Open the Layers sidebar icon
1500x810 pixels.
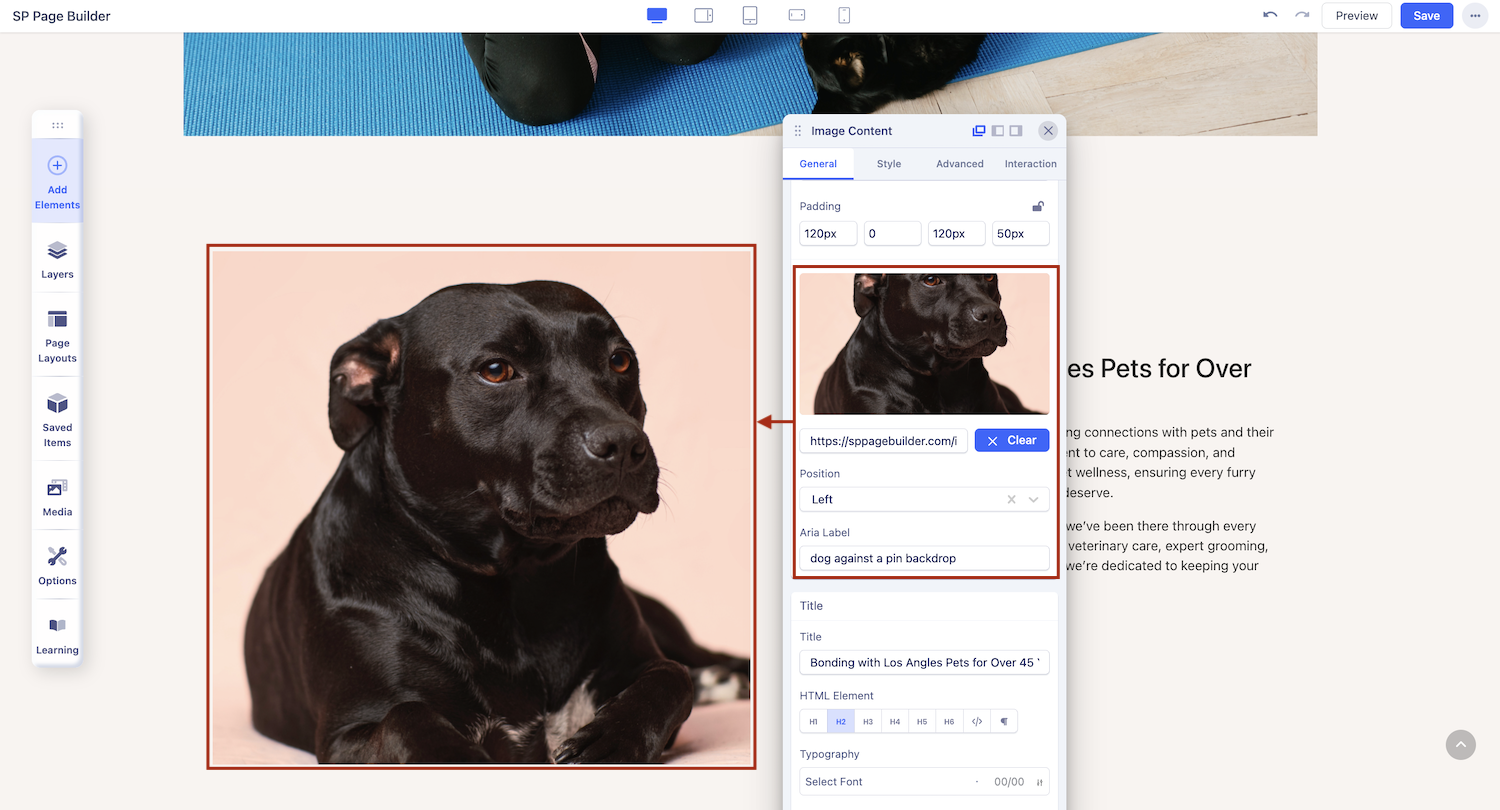(x=57, y=258)
